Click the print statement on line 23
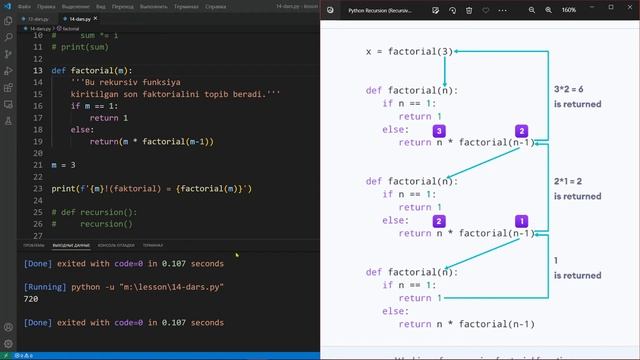Viewport: 640px width, 360px height. pos(151,189)
